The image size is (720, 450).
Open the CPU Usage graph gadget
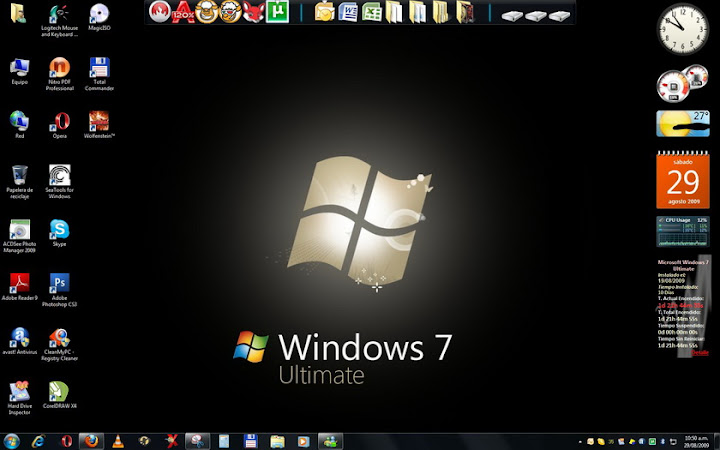coord(683,231)
